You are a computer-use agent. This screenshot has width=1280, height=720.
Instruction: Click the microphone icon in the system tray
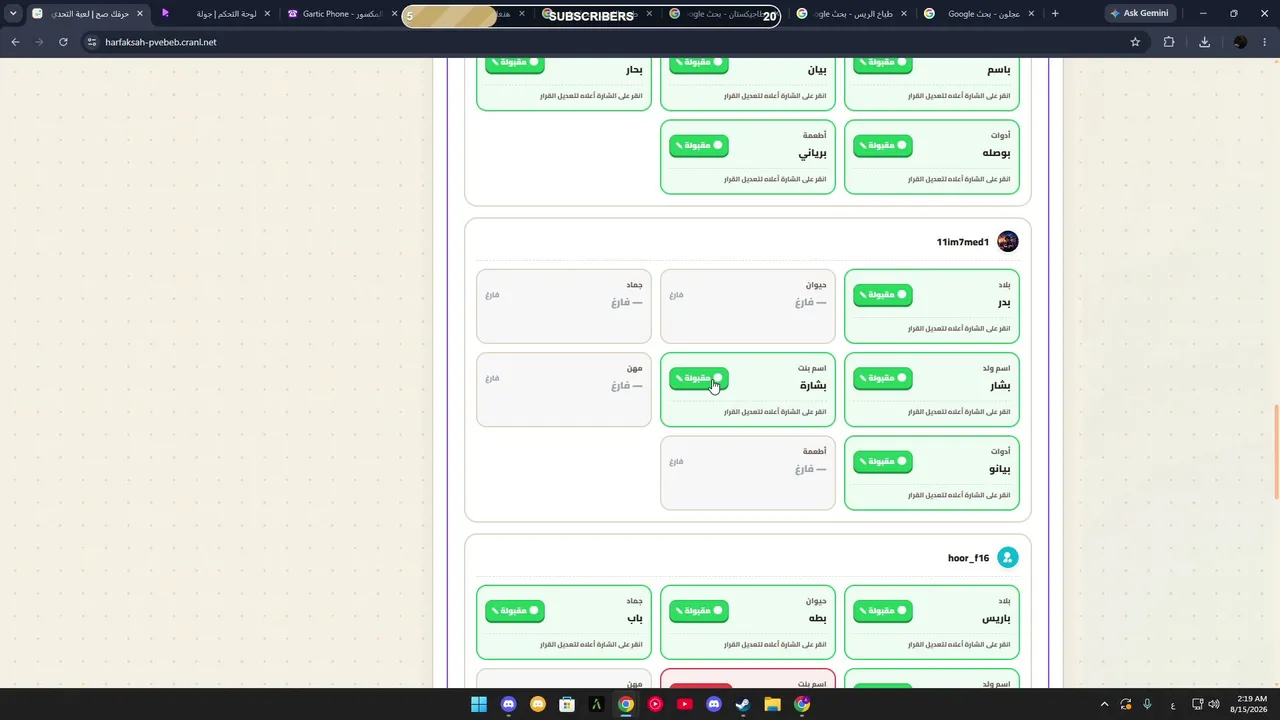(1147, 704)
